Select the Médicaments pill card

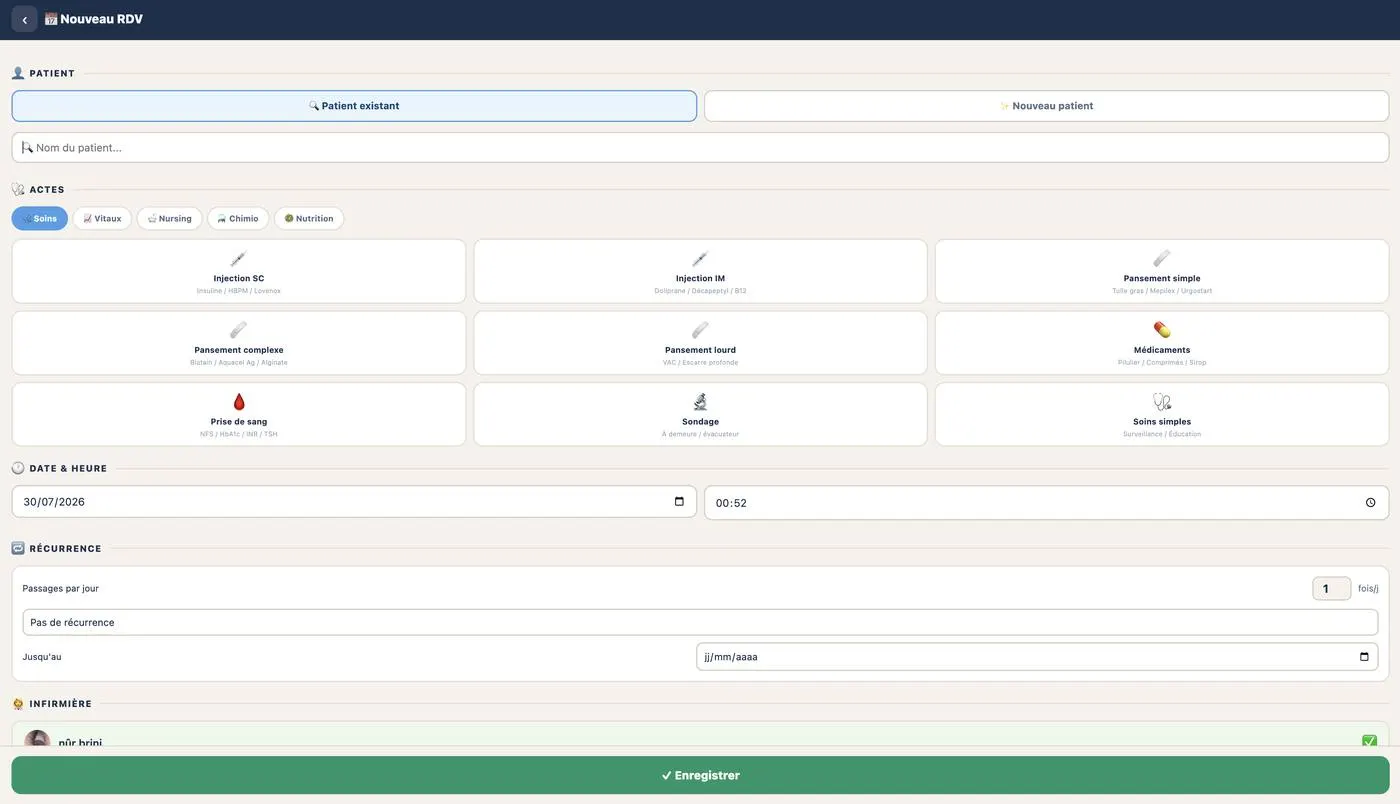coord(1162,343)
